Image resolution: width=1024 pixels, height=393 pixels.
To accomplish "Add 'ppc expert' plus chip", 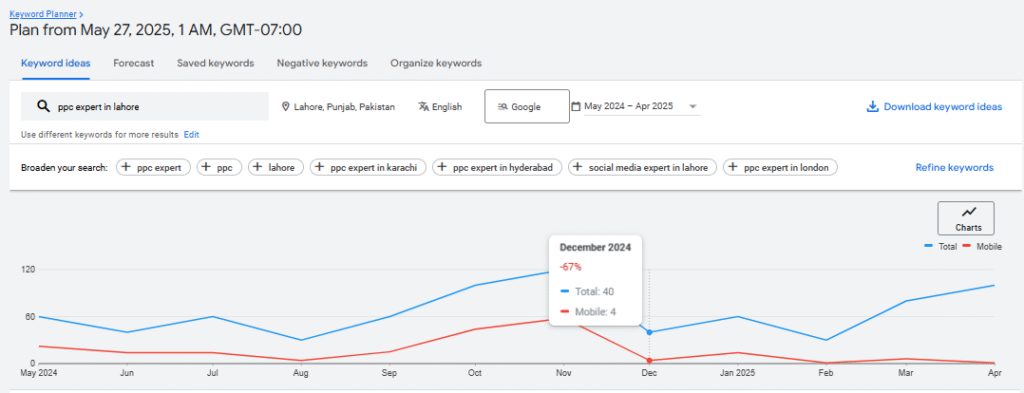I will (x=153, y=168).
